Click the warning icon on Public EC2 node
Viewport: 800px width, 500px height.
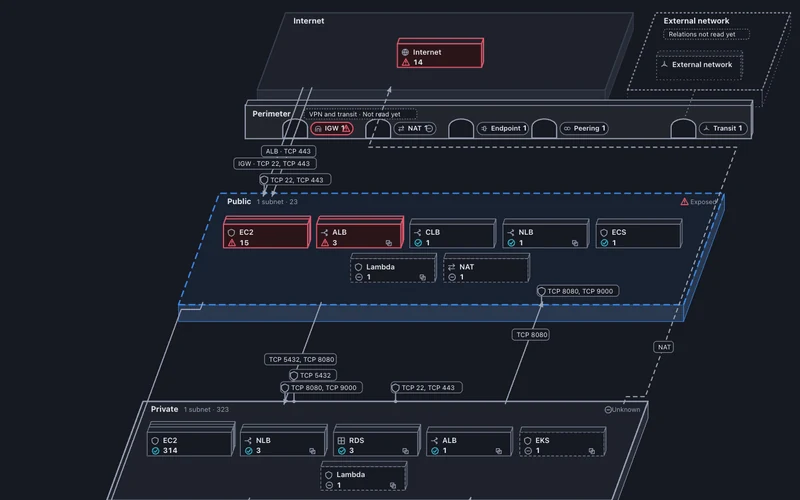click(232, 243)
